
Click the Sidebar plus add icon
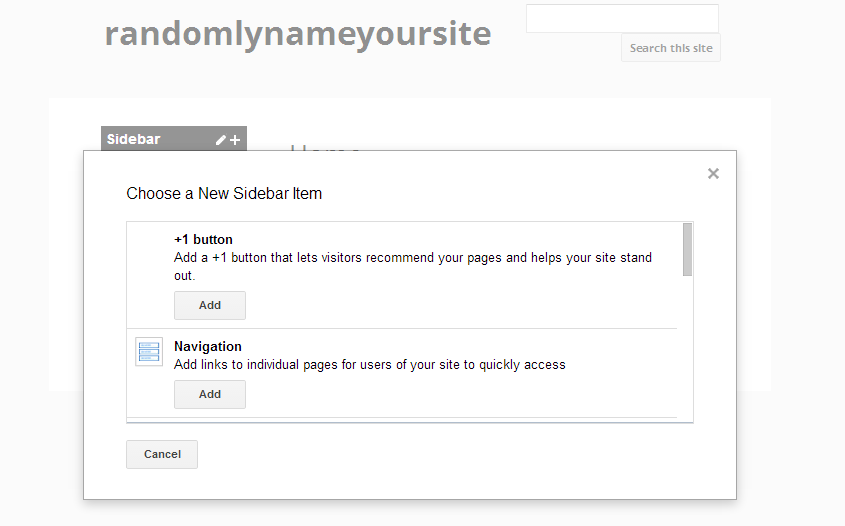point(235,140)
